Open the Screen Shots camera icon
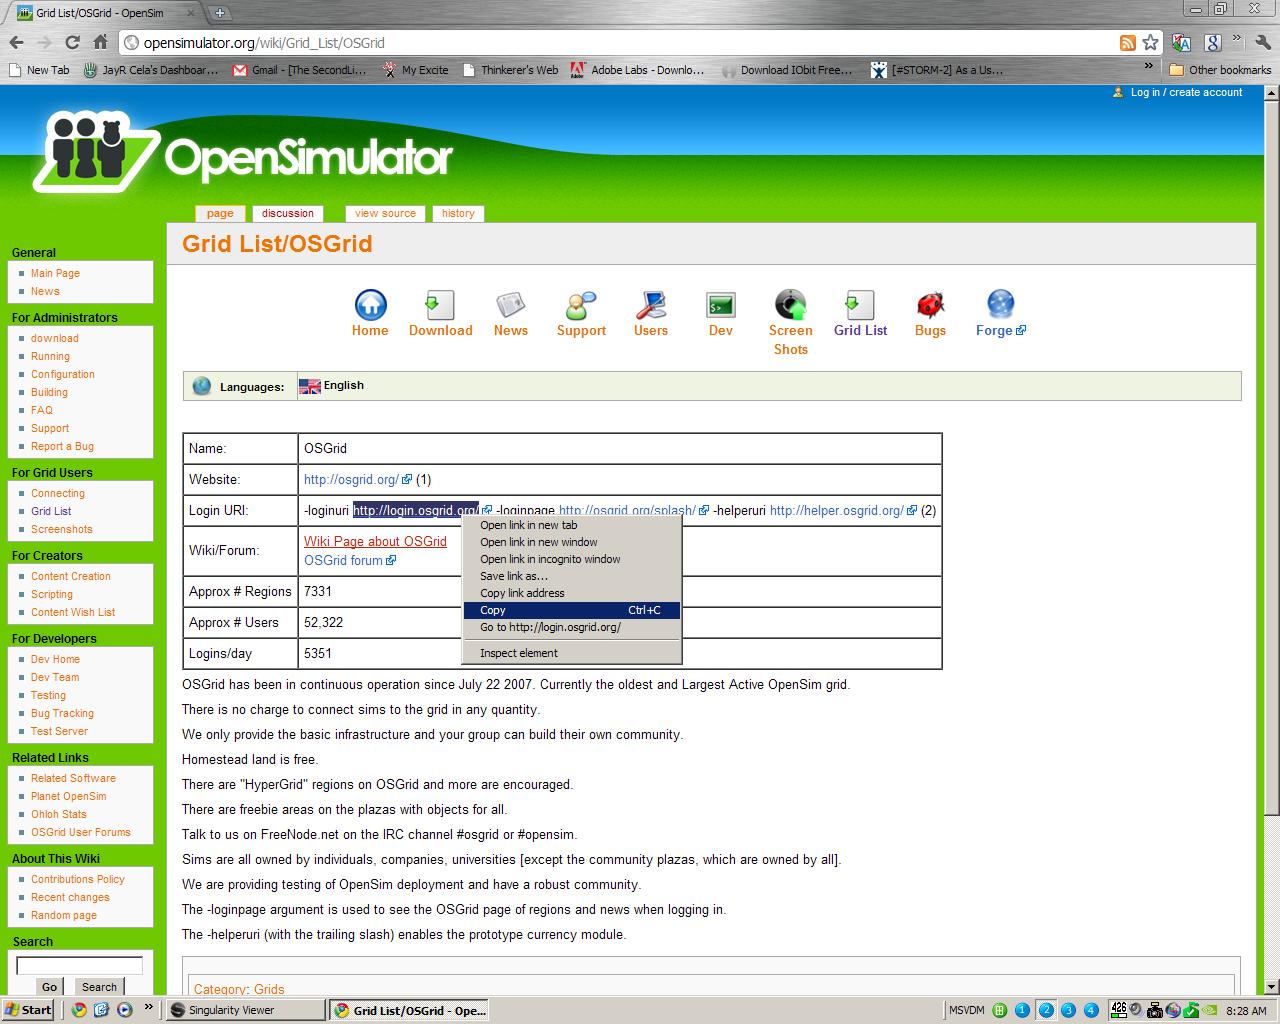The image size is (1280, 1024). tap(790, 305)
